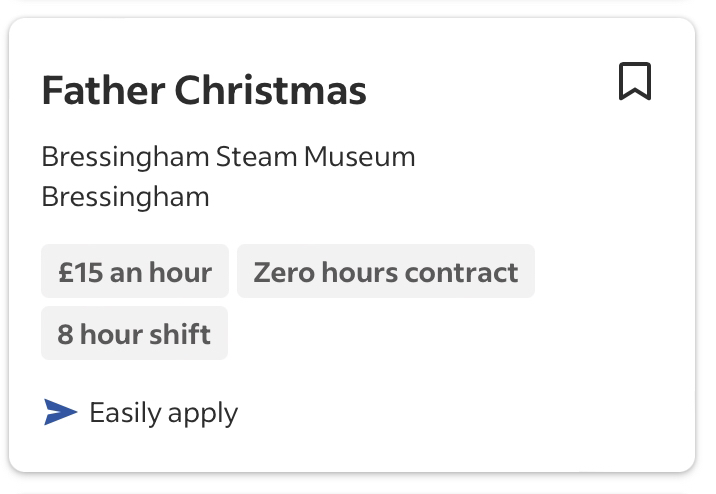Tap the shift length chip reading 8 hour

tap(134, 333)
